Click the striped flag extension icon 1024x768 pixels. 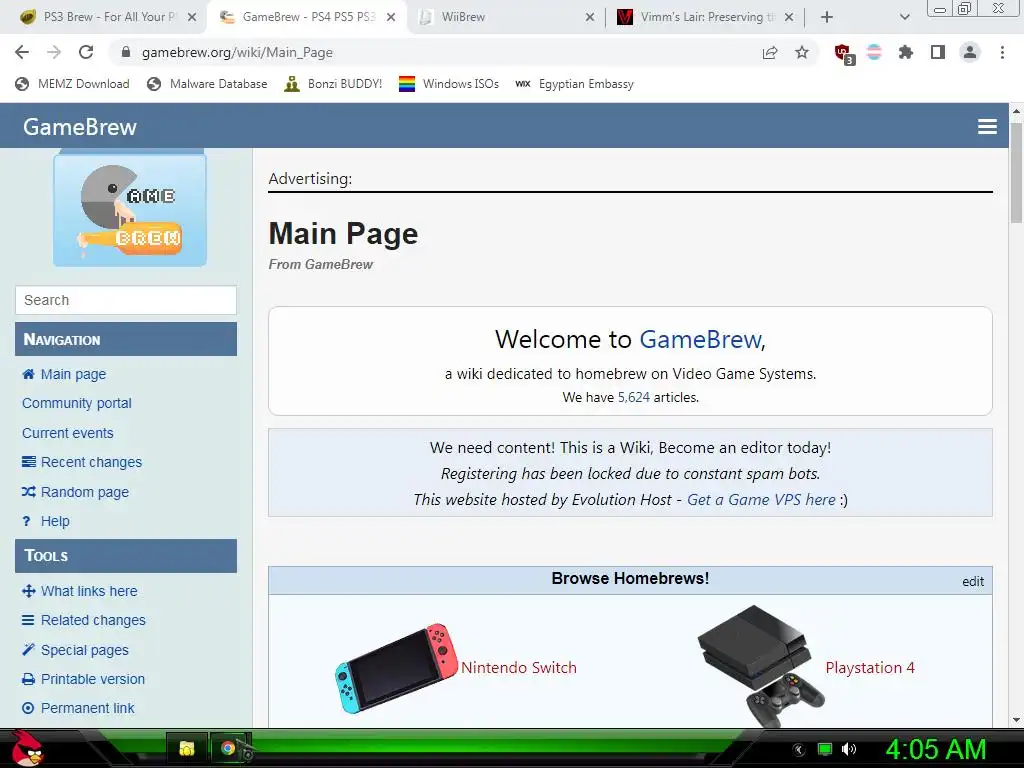point(874,52)
